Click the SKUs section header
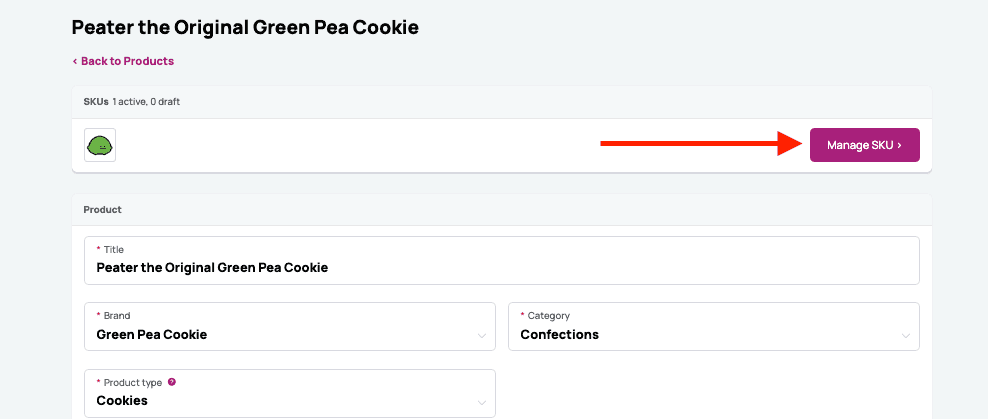This screenshot has height=419, width=988. click(96, 102)
